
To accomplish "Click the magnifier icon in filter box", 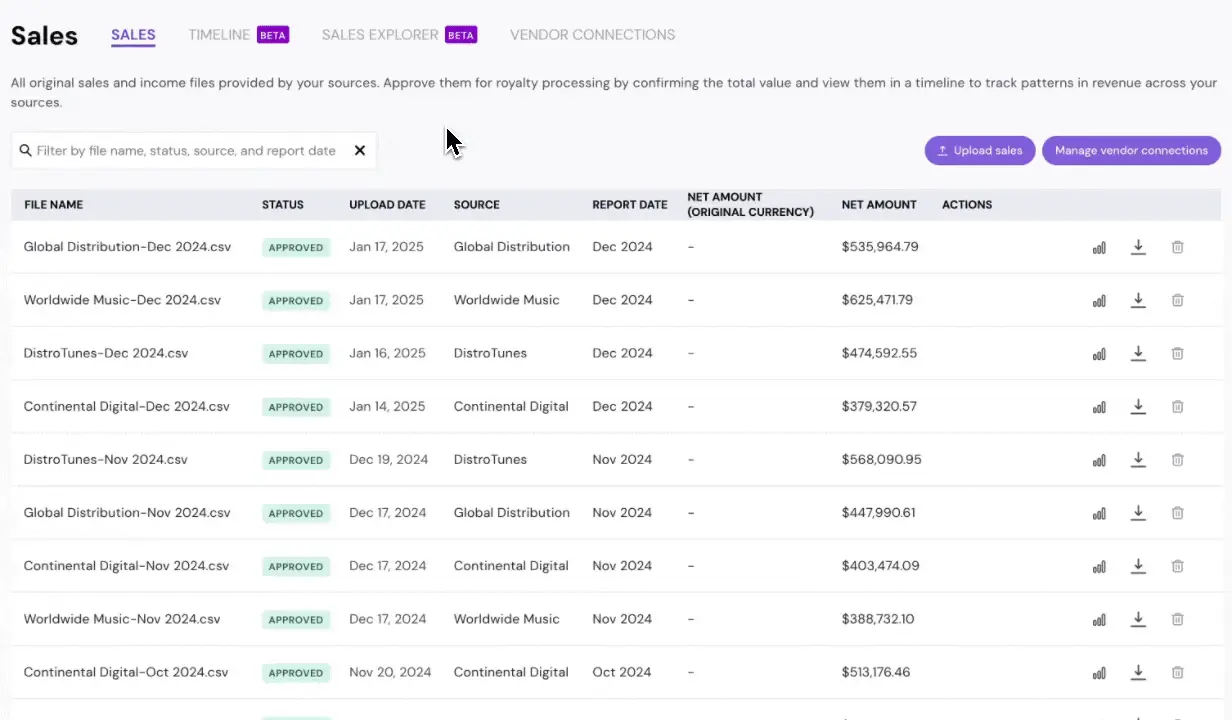I will click(x=25, y=150).
